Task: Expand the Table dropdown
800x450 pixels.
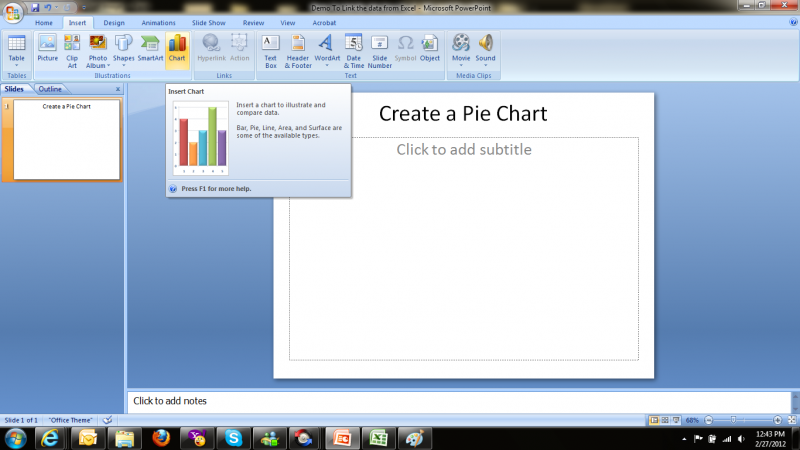Action: pyautogui.click(x=17, y=66)
